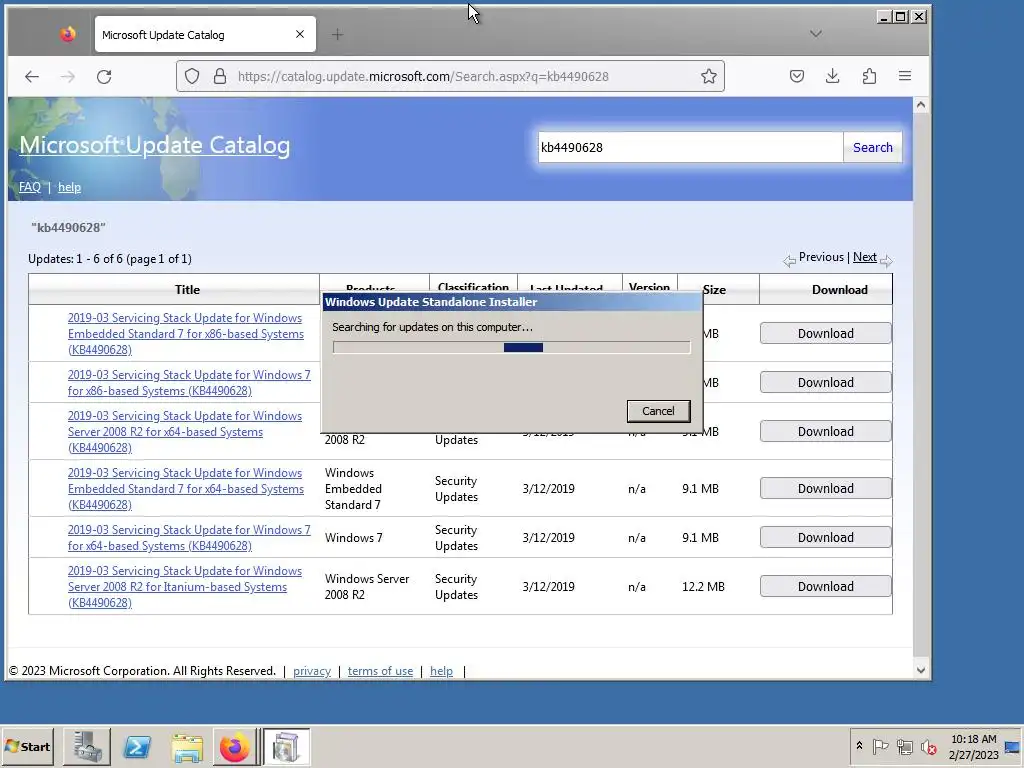
Task: Open the terms of use footer link
Action: (x=380, y=671)
